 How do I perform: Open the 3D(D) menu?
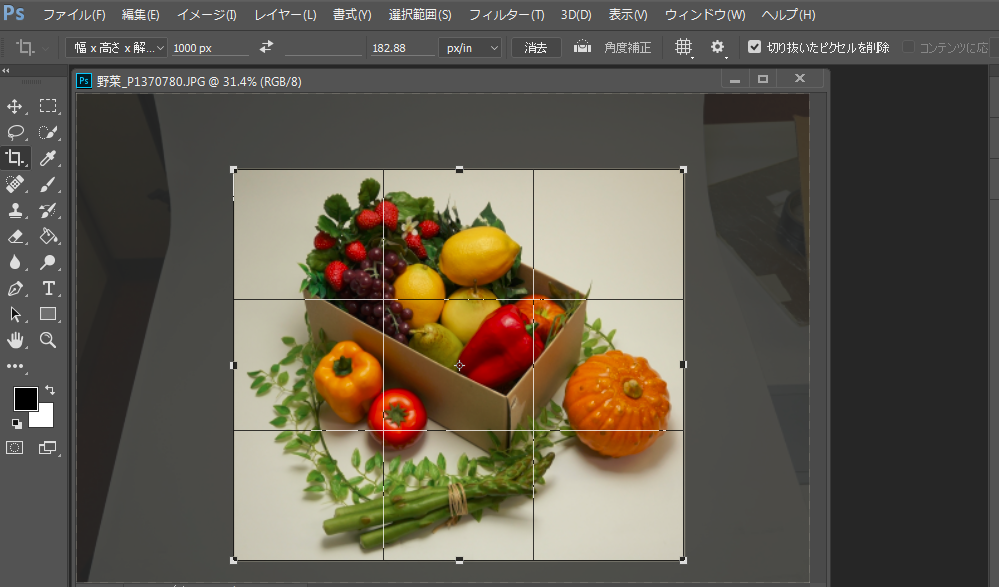576,14
